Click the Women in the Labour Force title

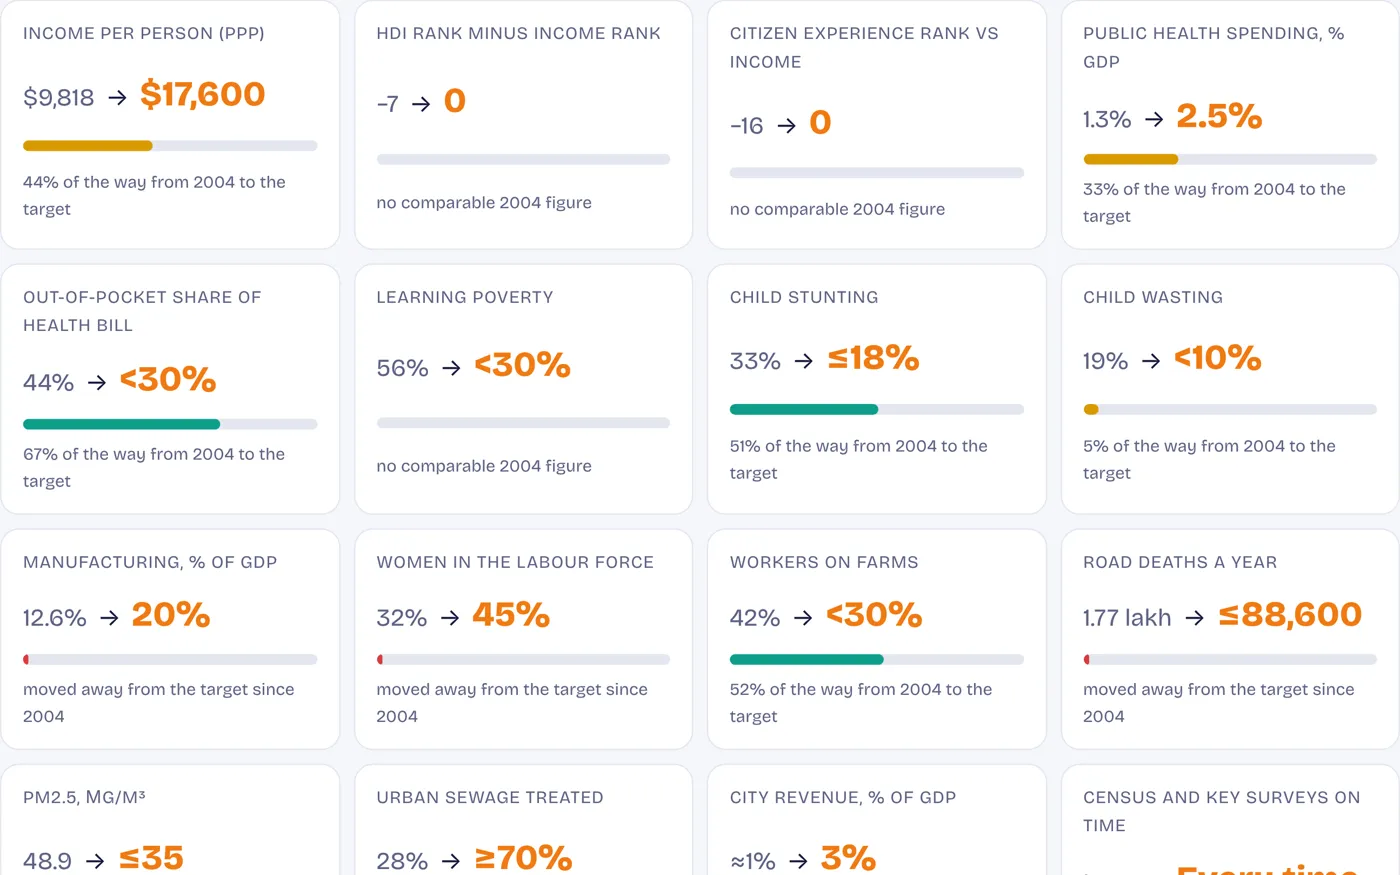tap(515, 562)
